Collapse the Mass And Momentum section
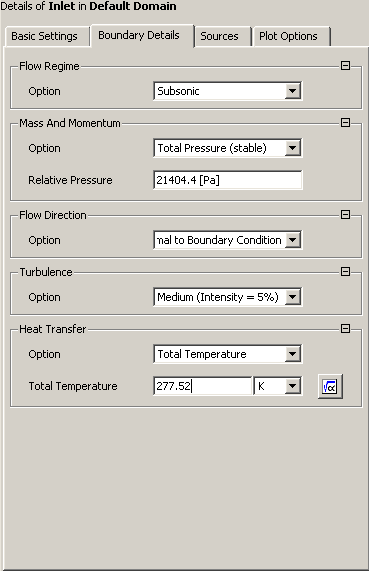 click(345, 123)
